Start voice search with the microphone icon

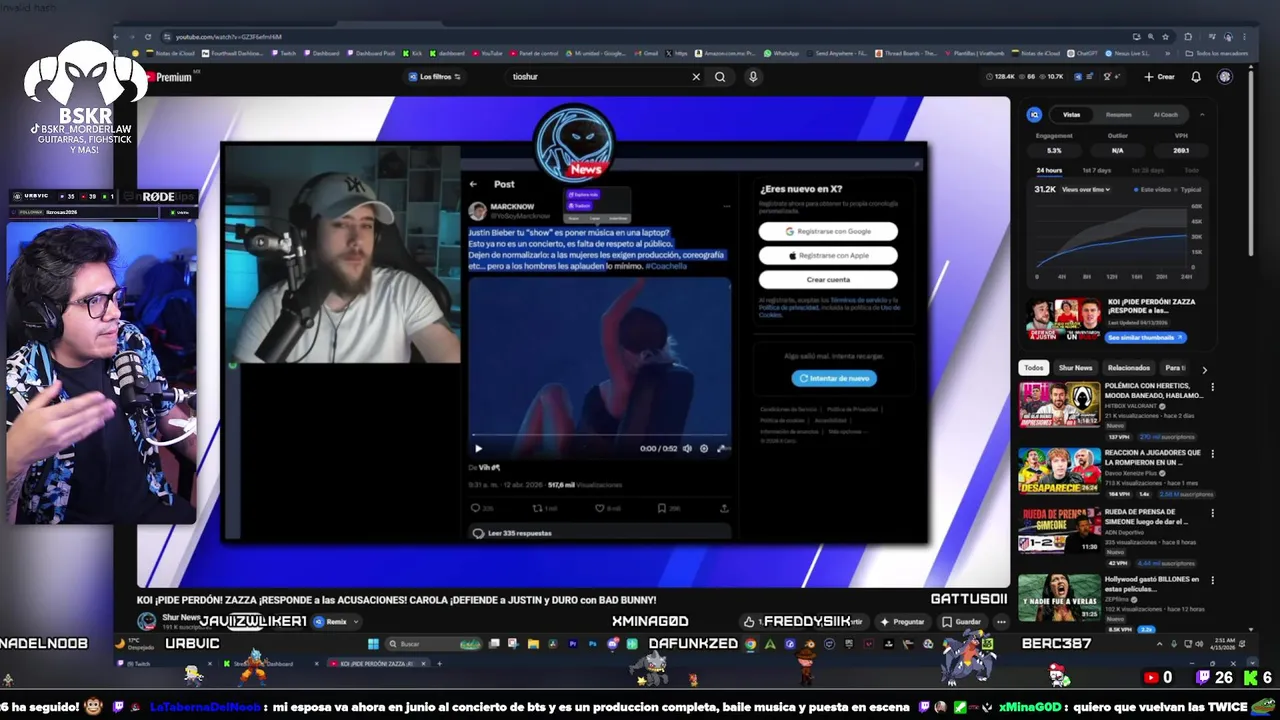(753, 77)
